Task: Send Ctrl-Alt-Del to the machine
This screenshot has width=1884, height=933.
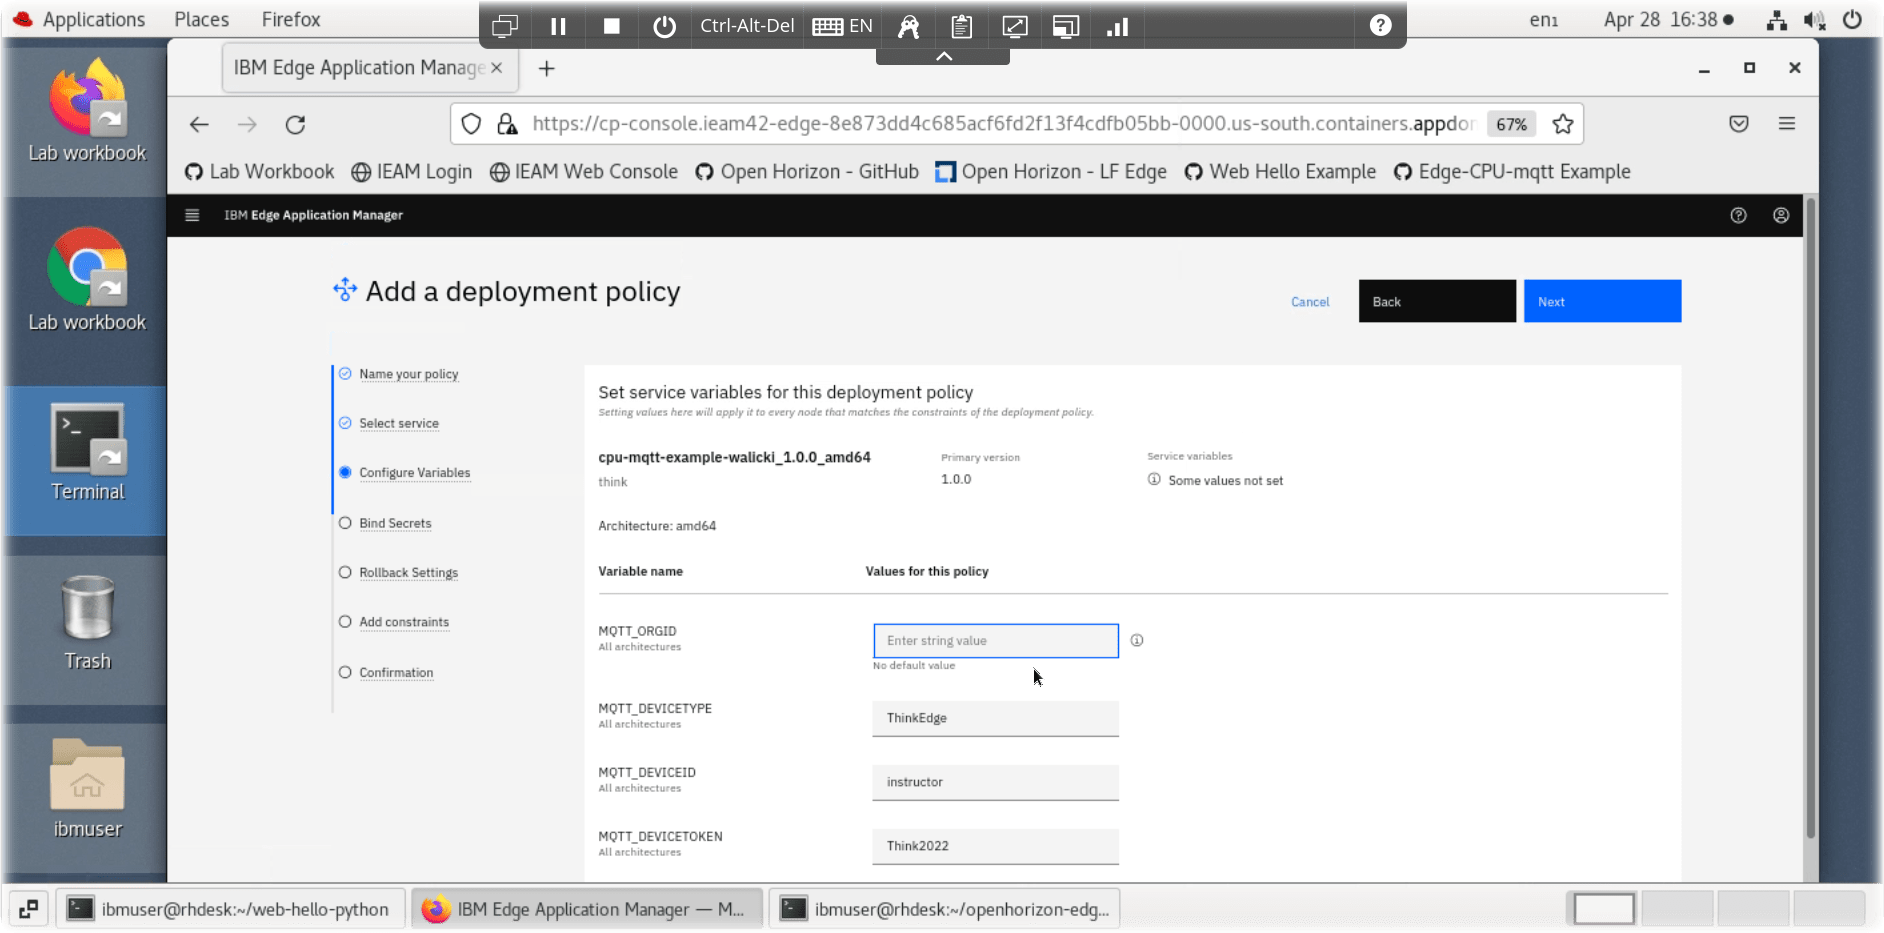Action: click(x=746, y=26)
